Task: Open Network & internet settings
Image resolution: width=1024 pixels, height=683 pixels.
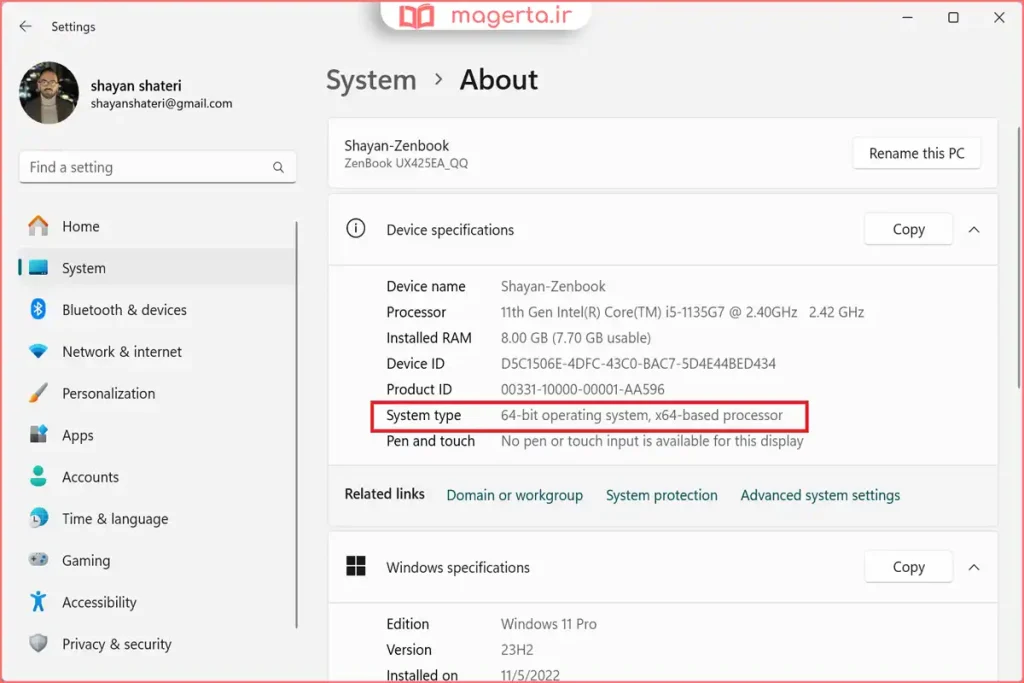Action: [x=121, y=352]
